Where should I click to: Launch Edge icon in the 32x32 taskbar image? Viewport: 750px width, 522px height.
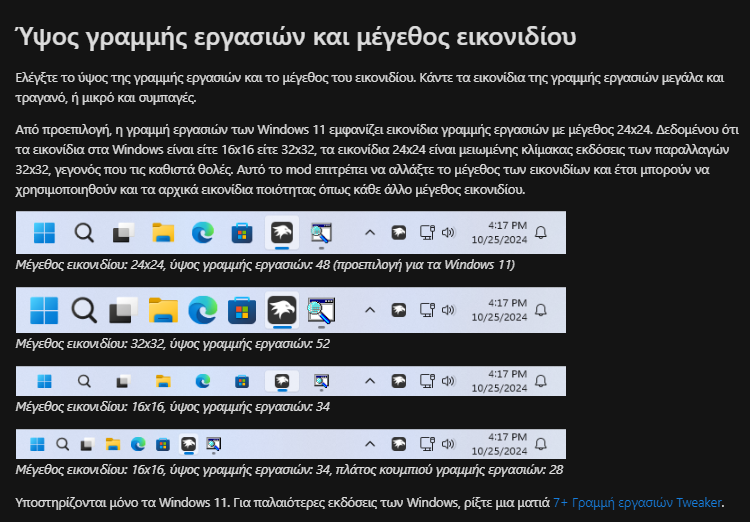203,310
